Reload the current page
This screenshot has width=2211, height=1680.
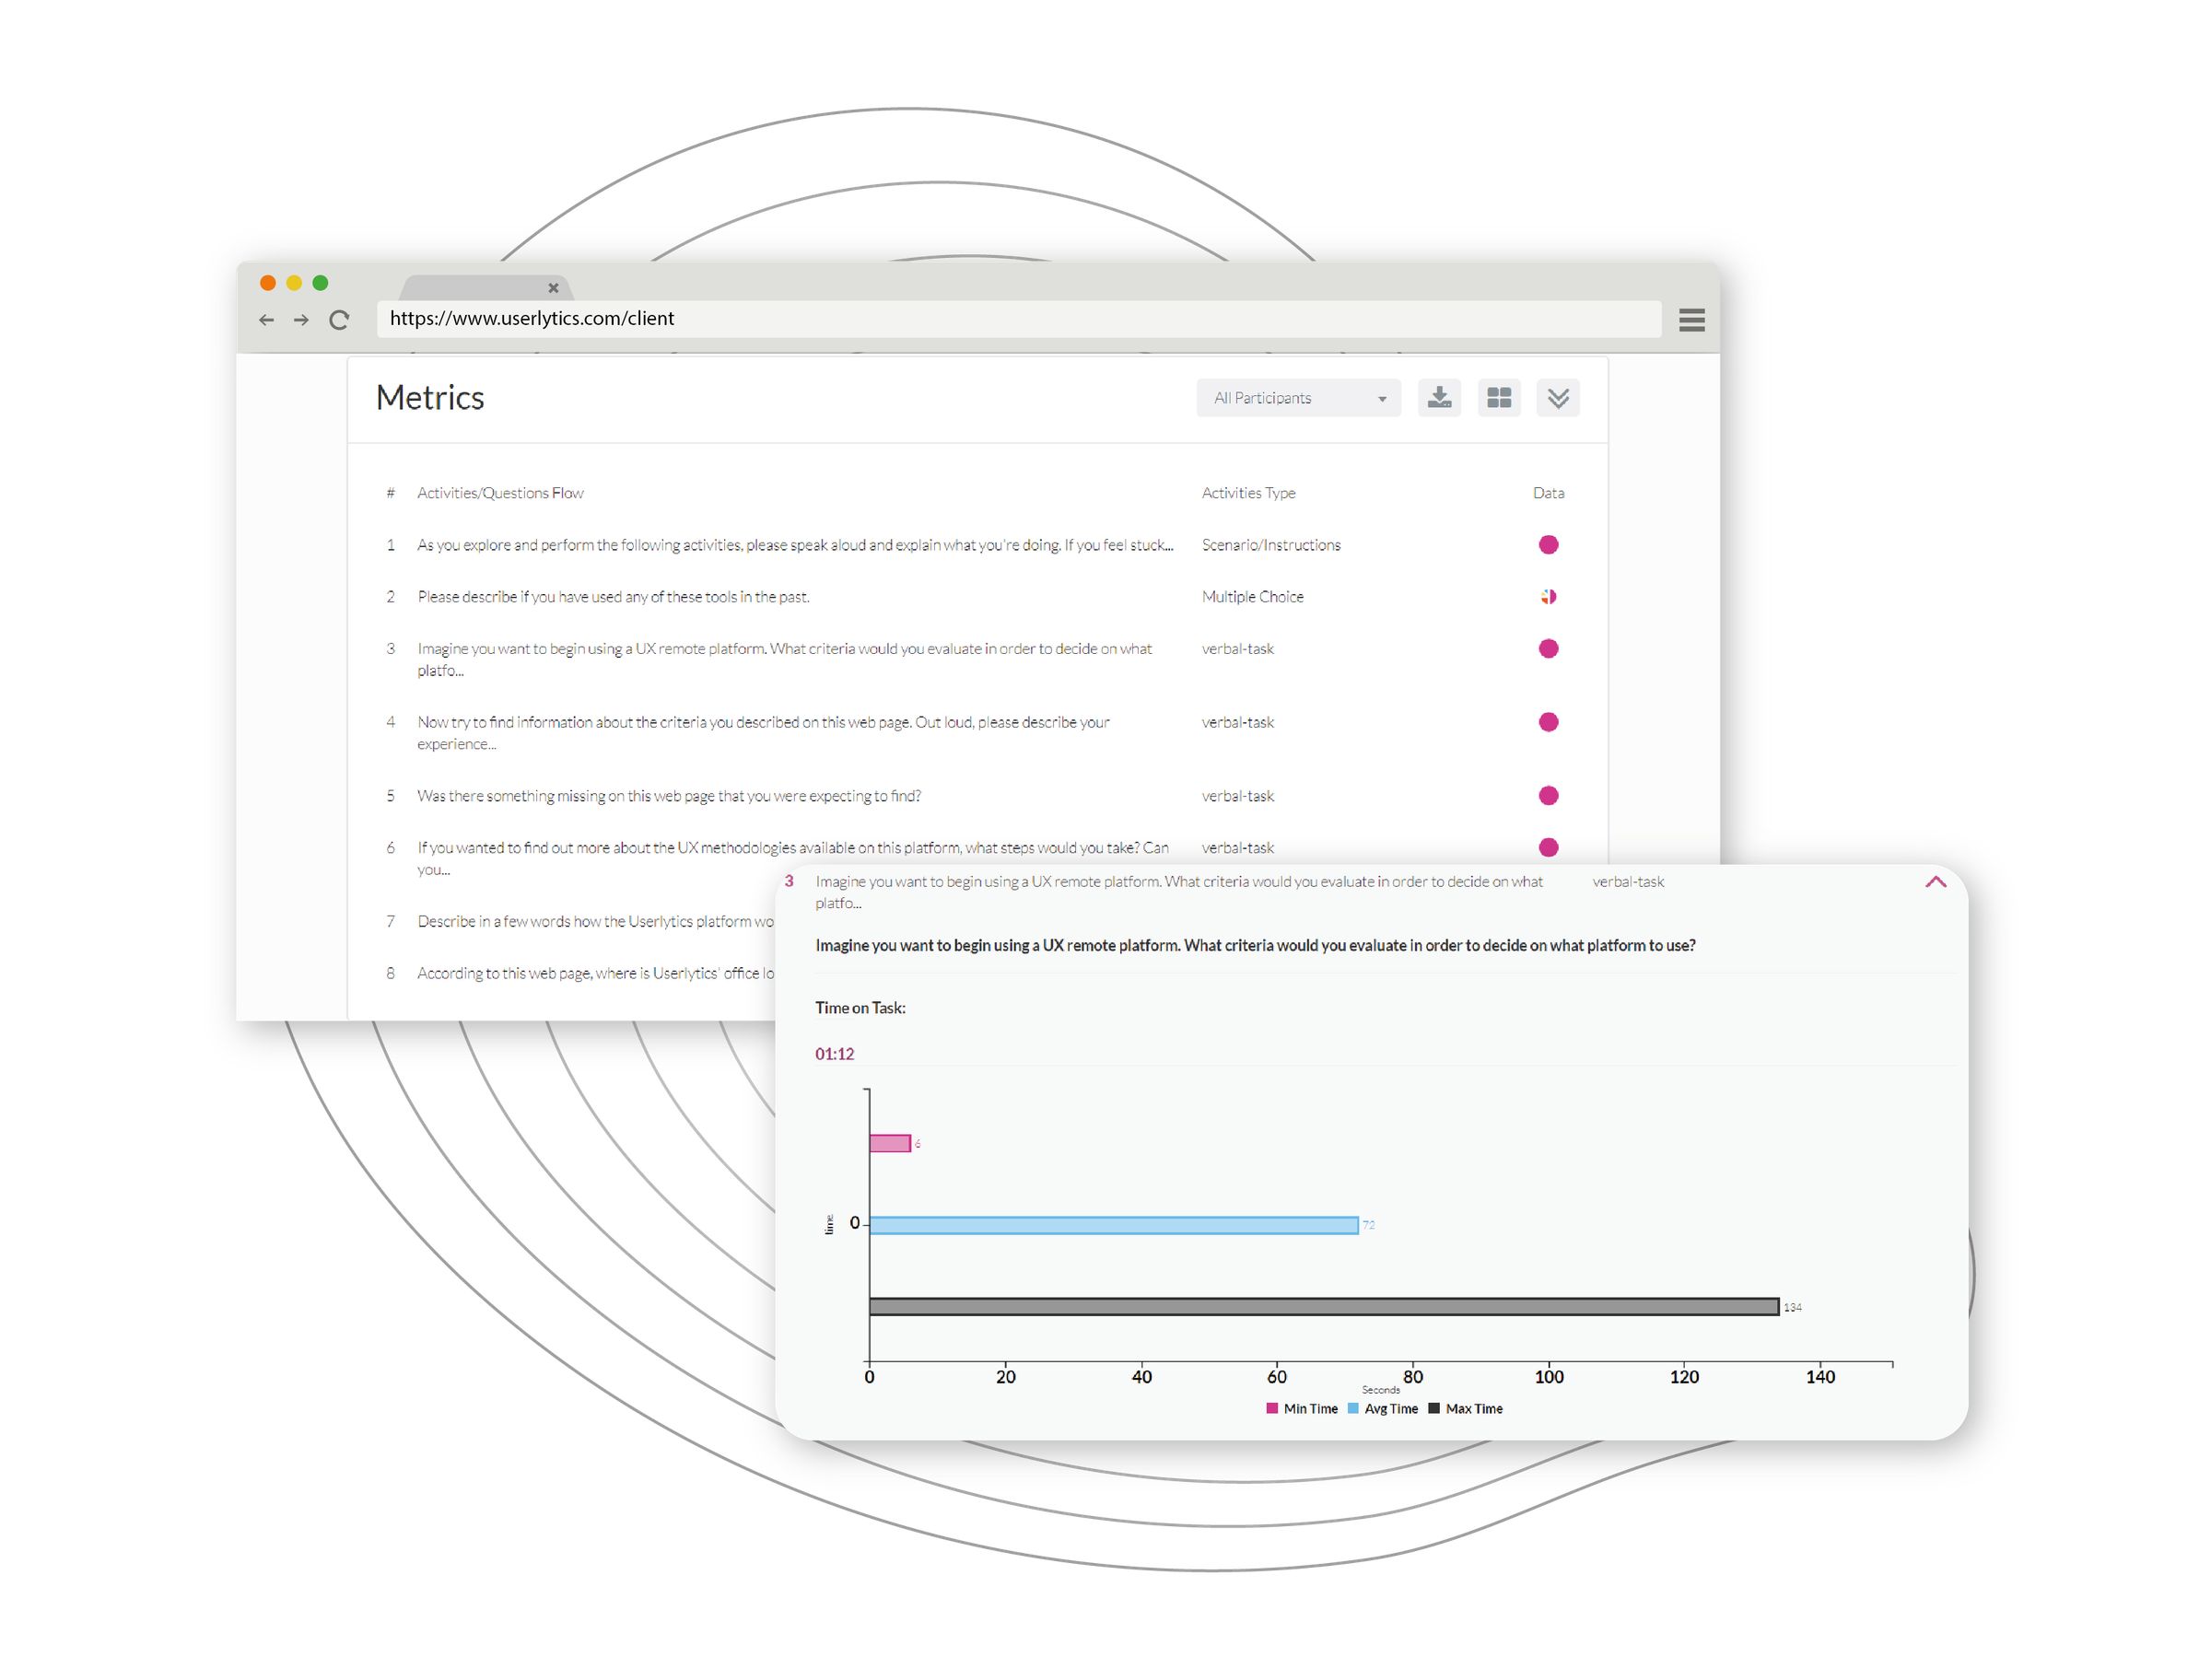(340, 319)
